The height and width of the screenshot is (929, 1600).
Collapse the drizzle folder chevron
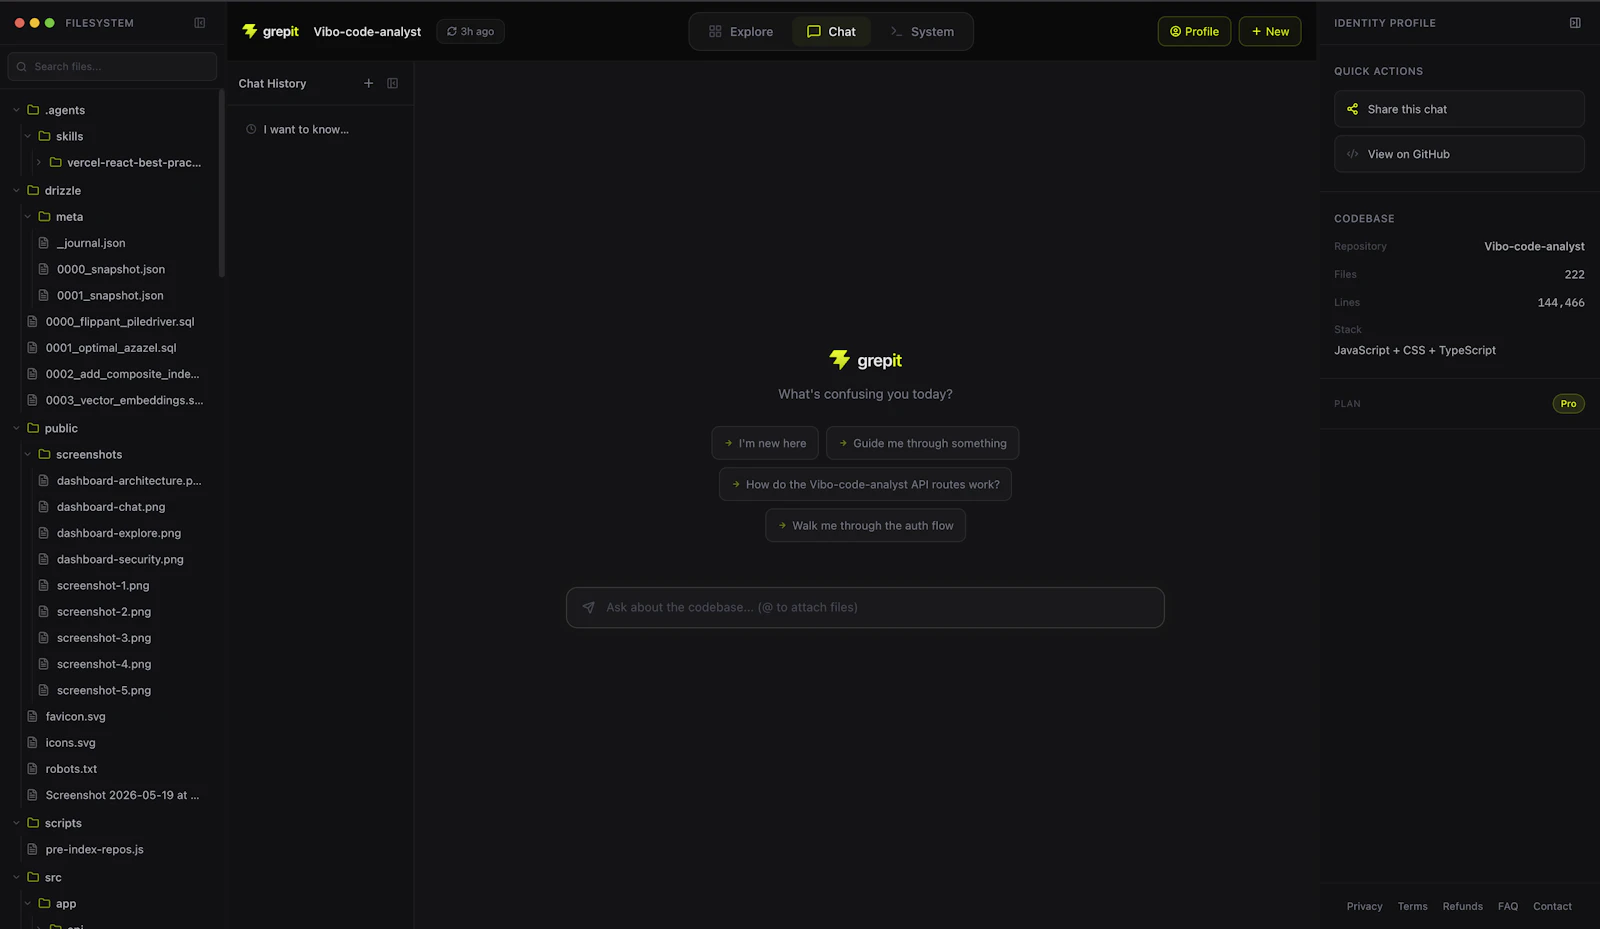pyautogui.click(x=16, y=190)
